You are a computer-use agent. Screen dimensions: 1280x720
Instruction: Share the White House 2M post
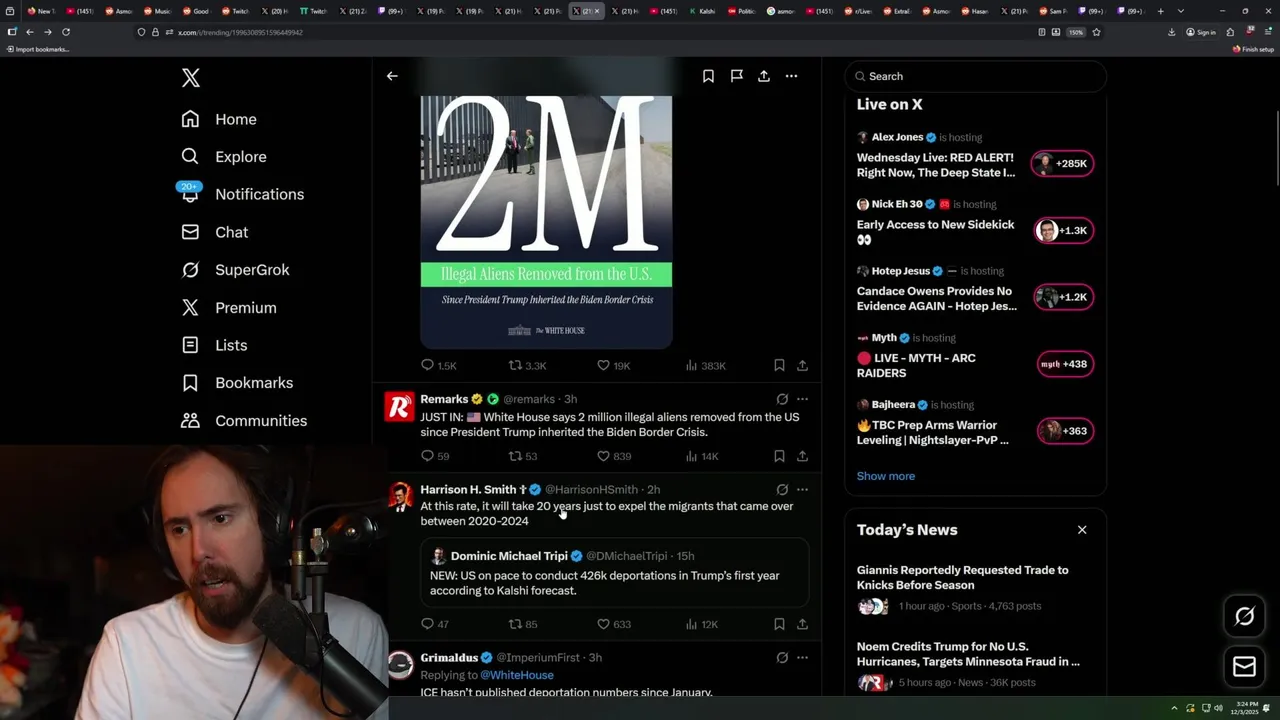coord(802,366)
